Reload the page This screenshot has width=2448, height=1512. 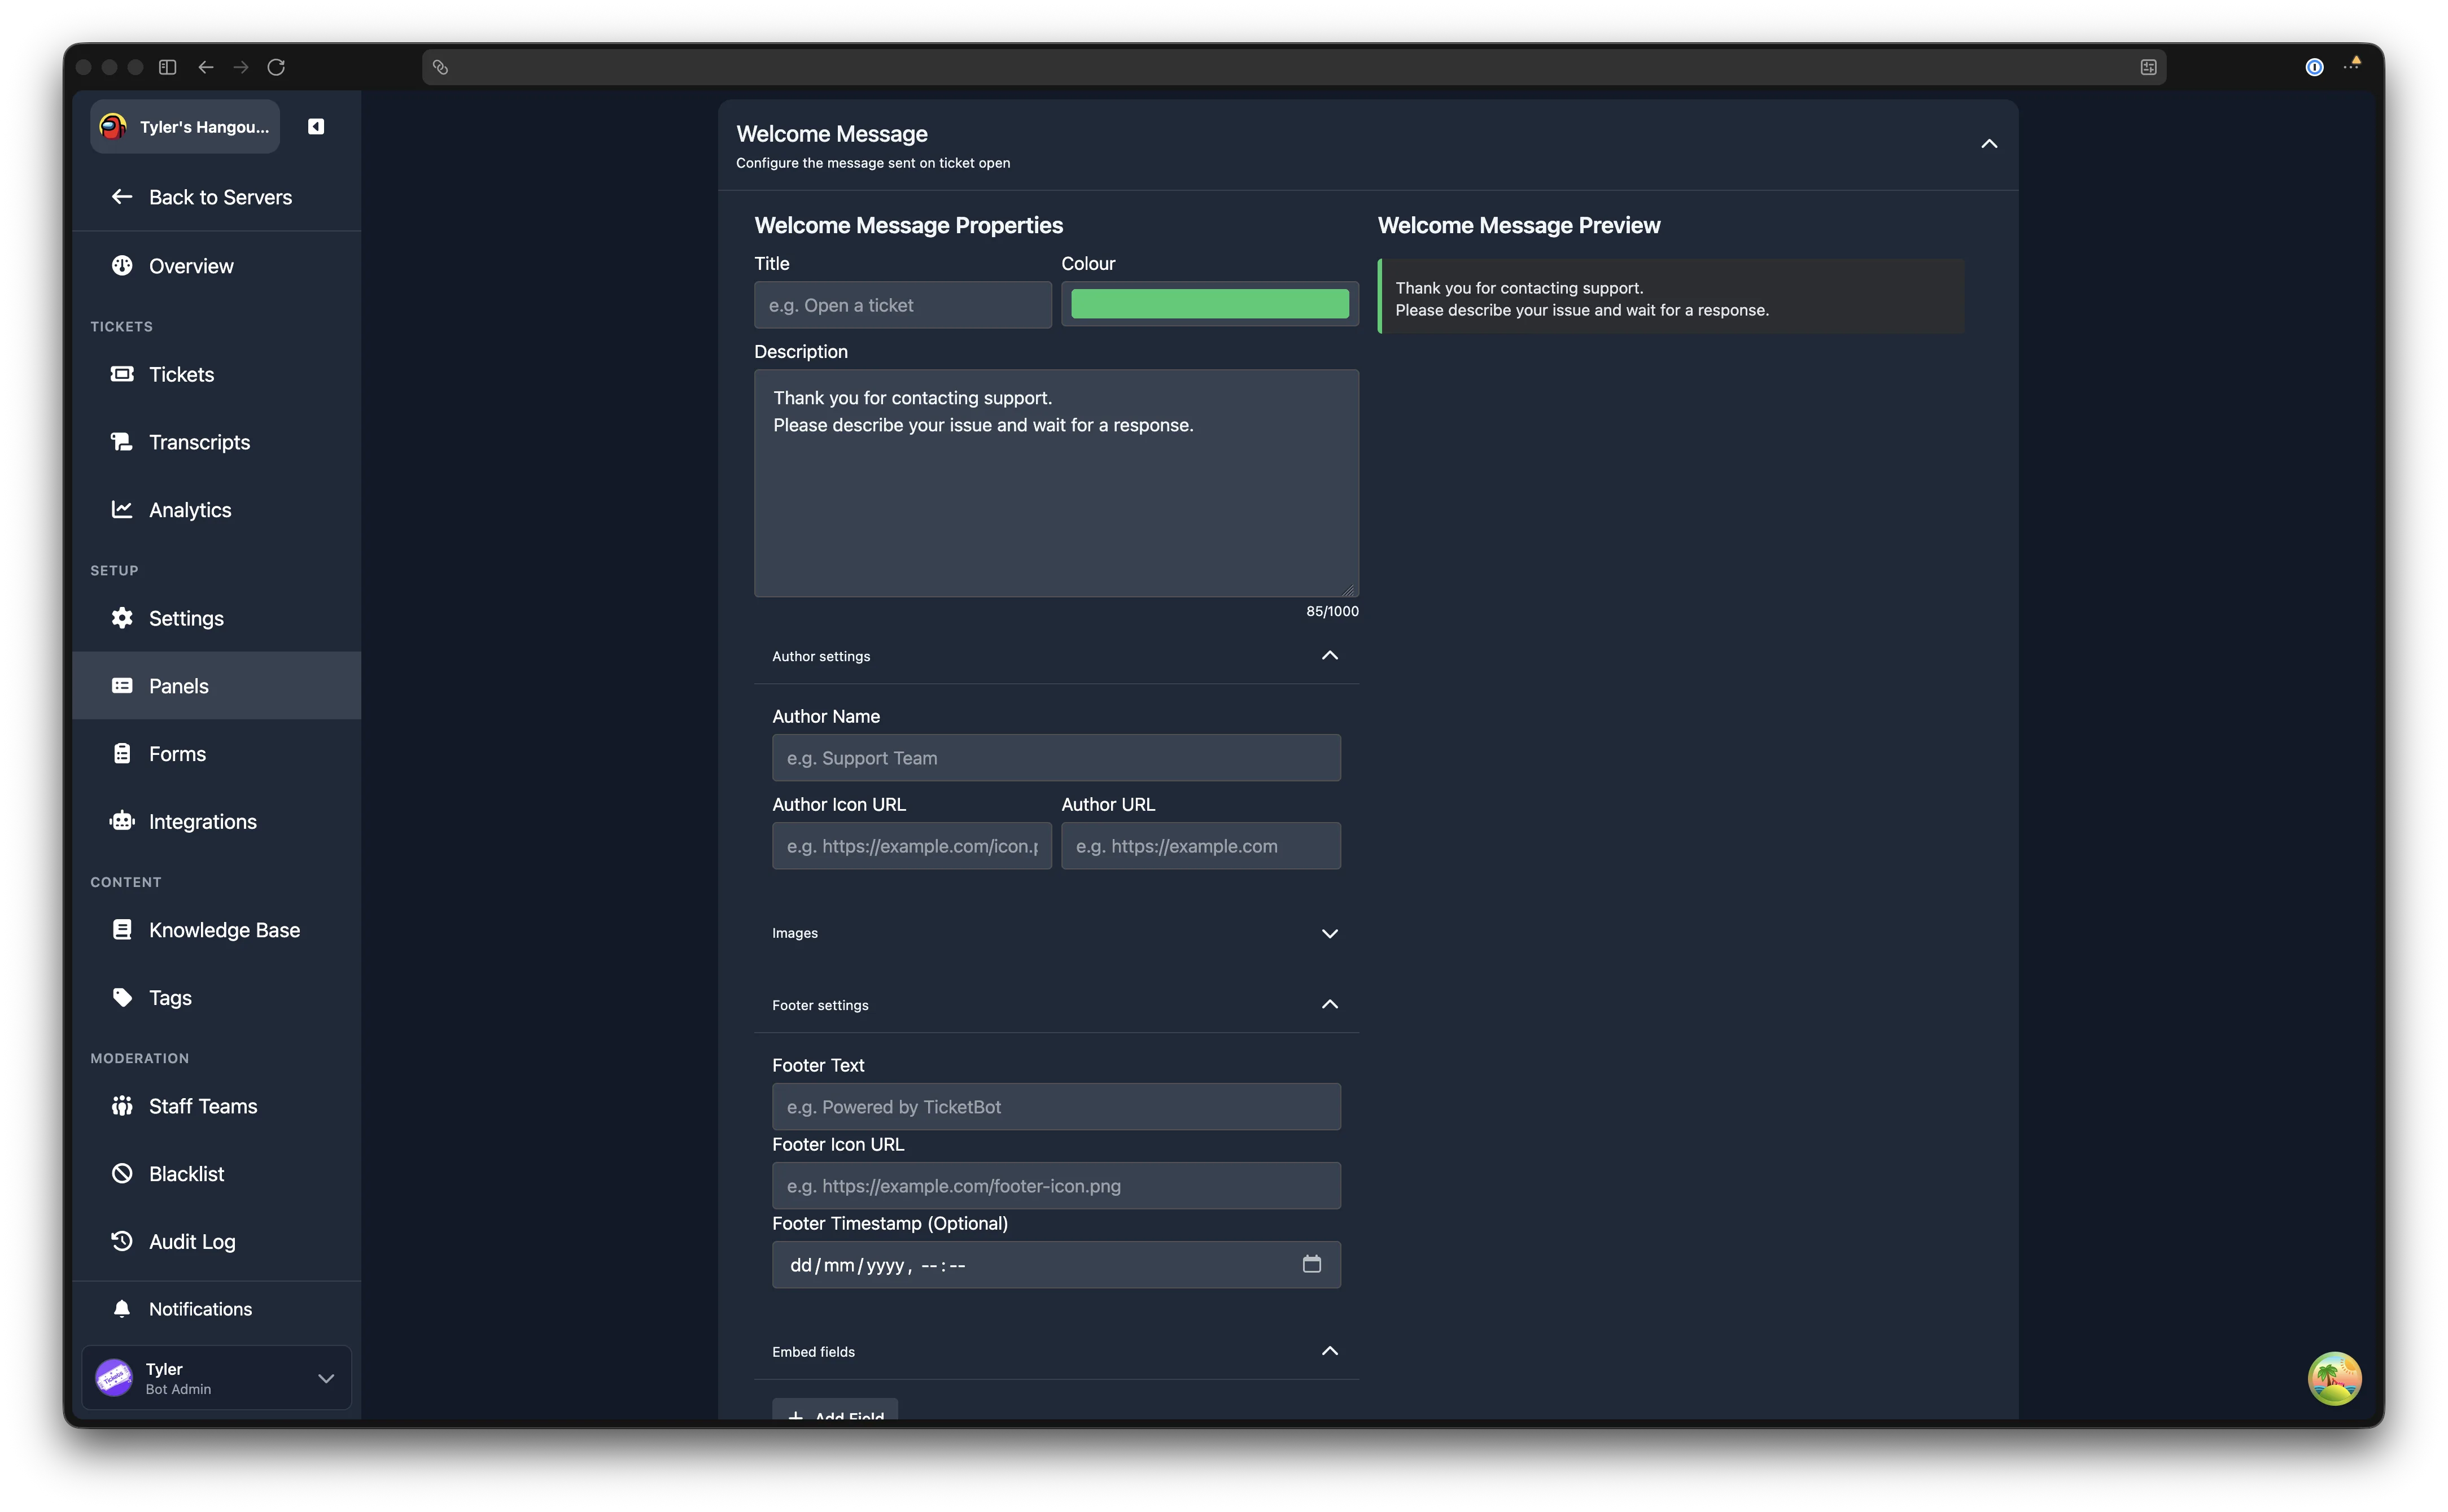[276, 67]
